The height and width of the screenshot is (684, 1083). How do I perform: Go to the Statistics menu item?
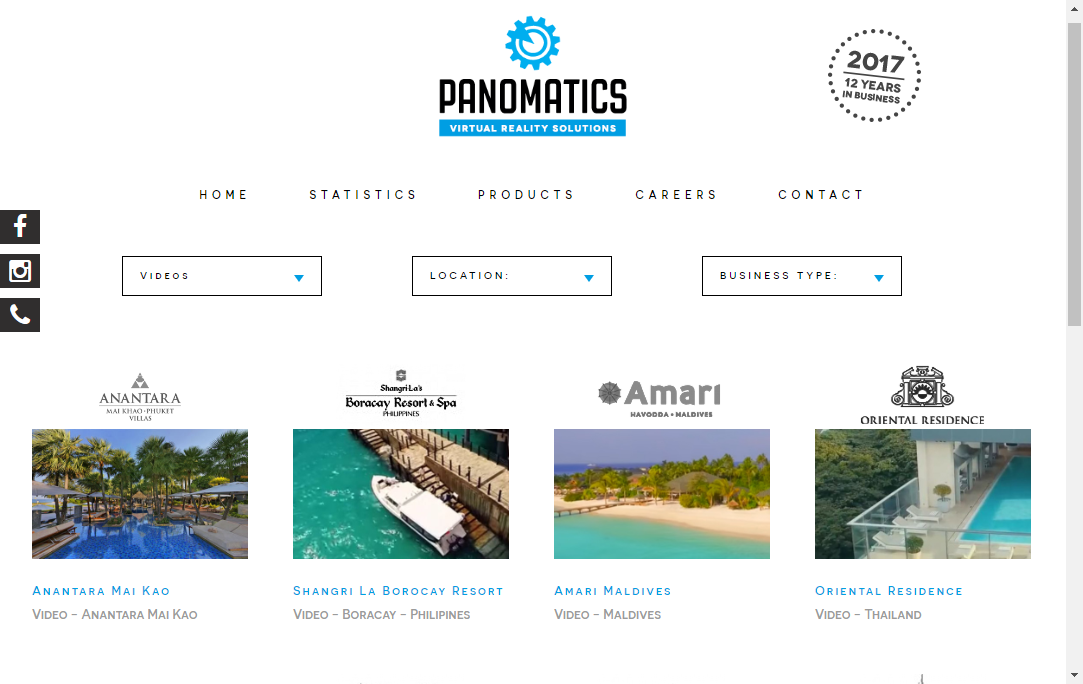[363, 195]
